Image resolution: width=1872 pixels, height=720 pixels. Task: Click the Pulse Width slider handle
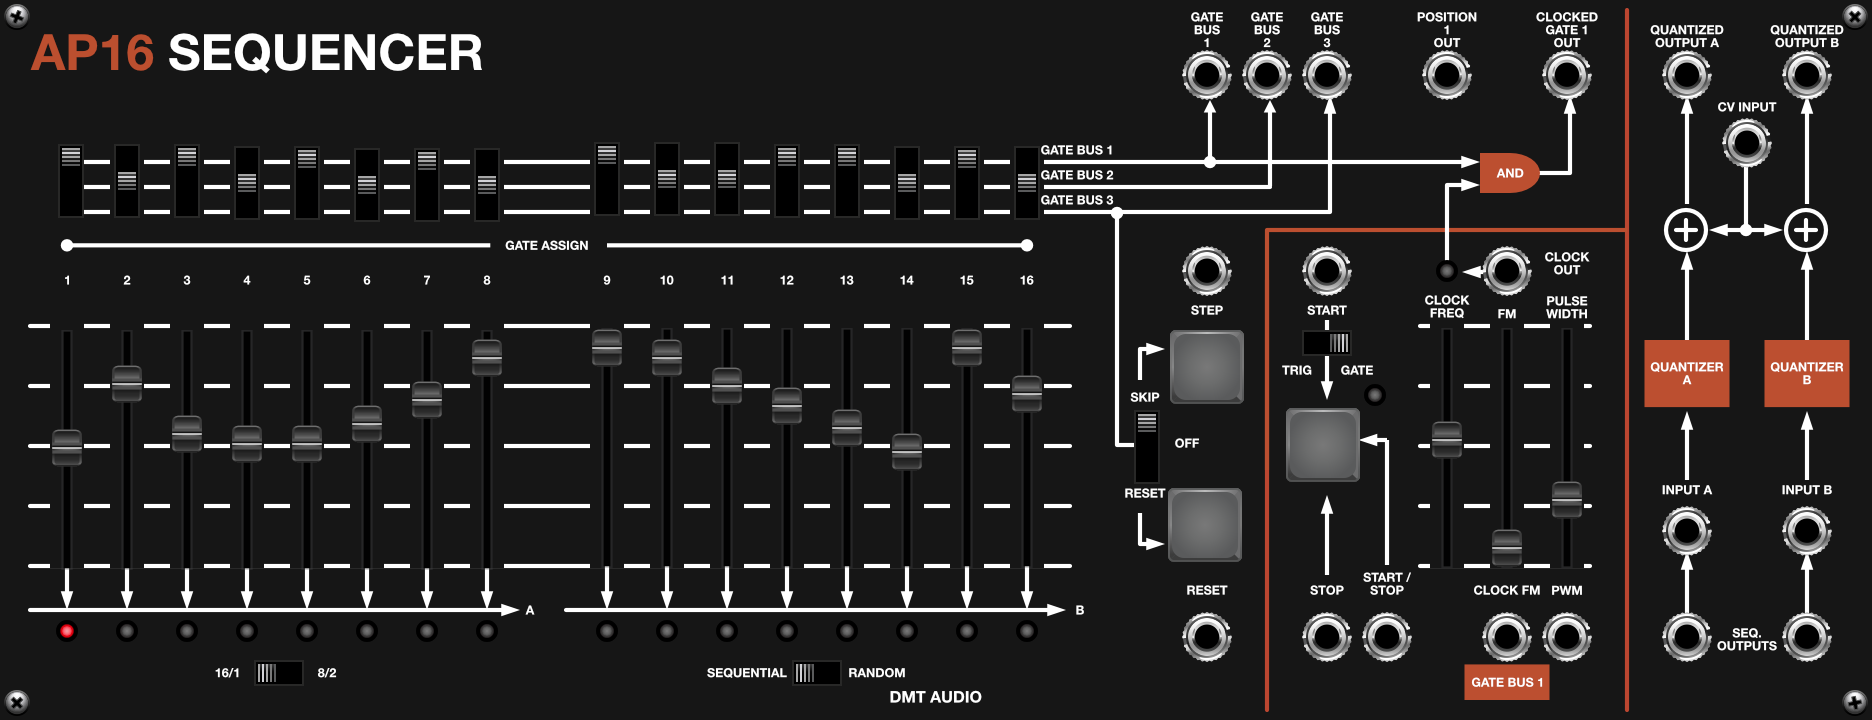click(x=1567, y=499)
